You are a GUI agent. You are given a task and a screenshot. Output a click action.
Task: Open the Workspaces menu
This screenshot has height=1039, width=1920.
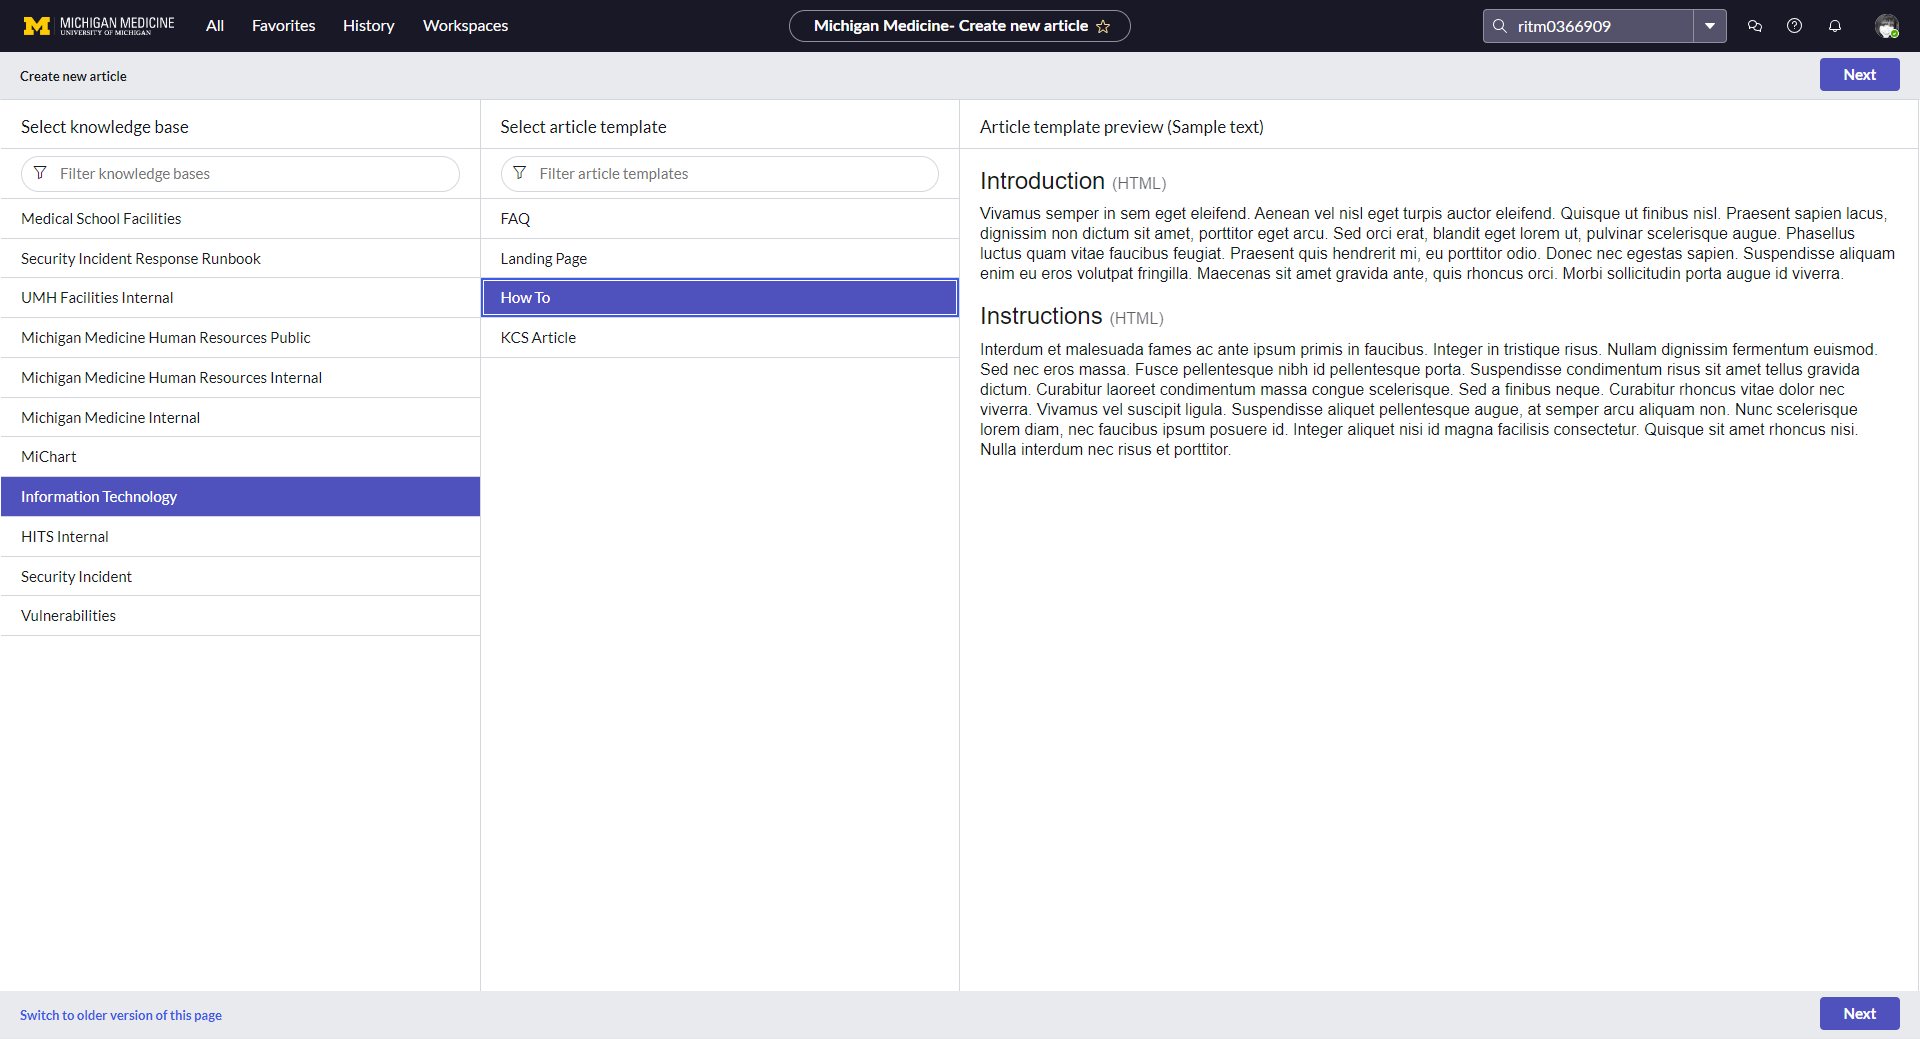pyautogui.click(x=465, y=25)
